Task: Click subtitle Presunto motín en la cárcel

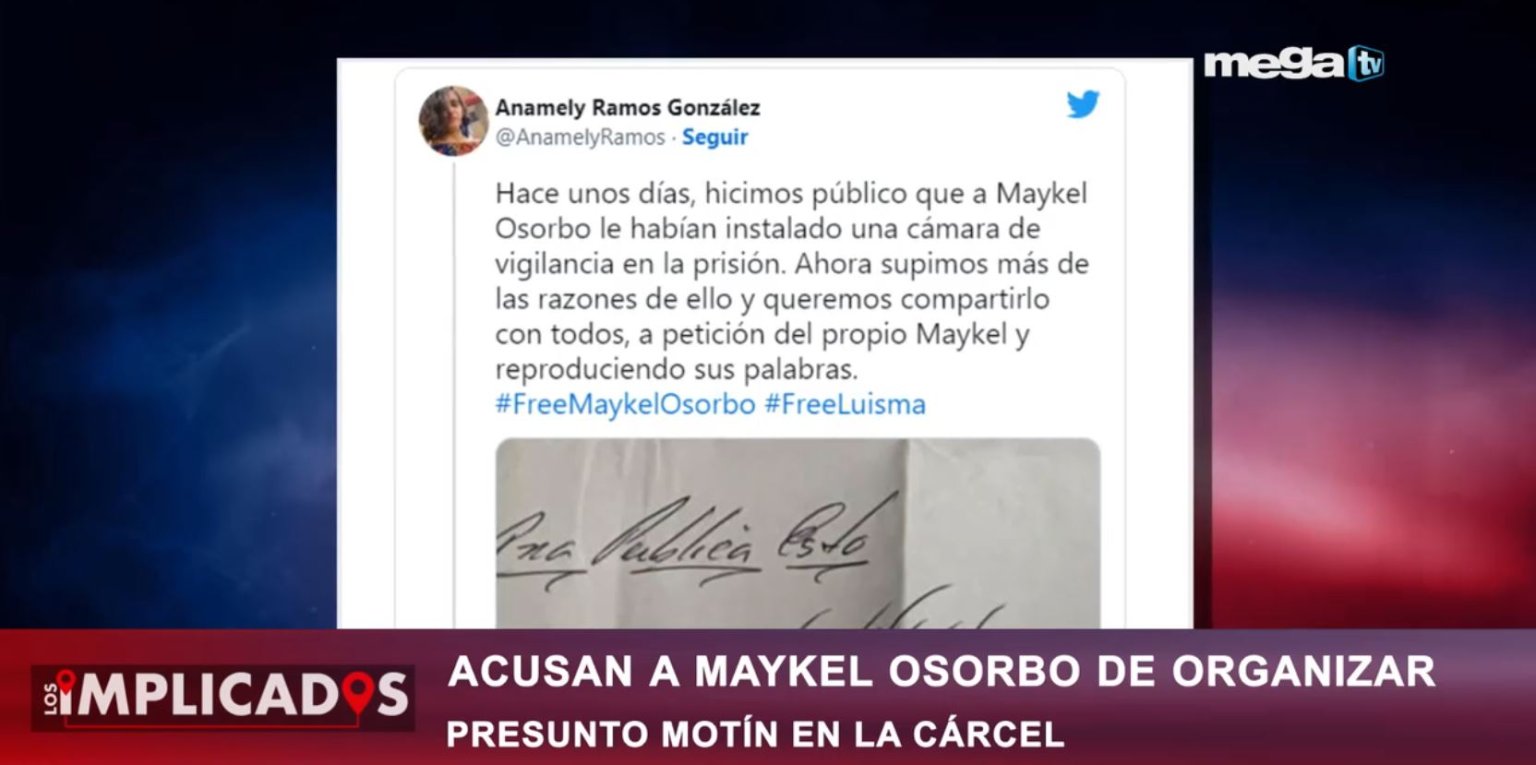Action: [x=755, y=735]
